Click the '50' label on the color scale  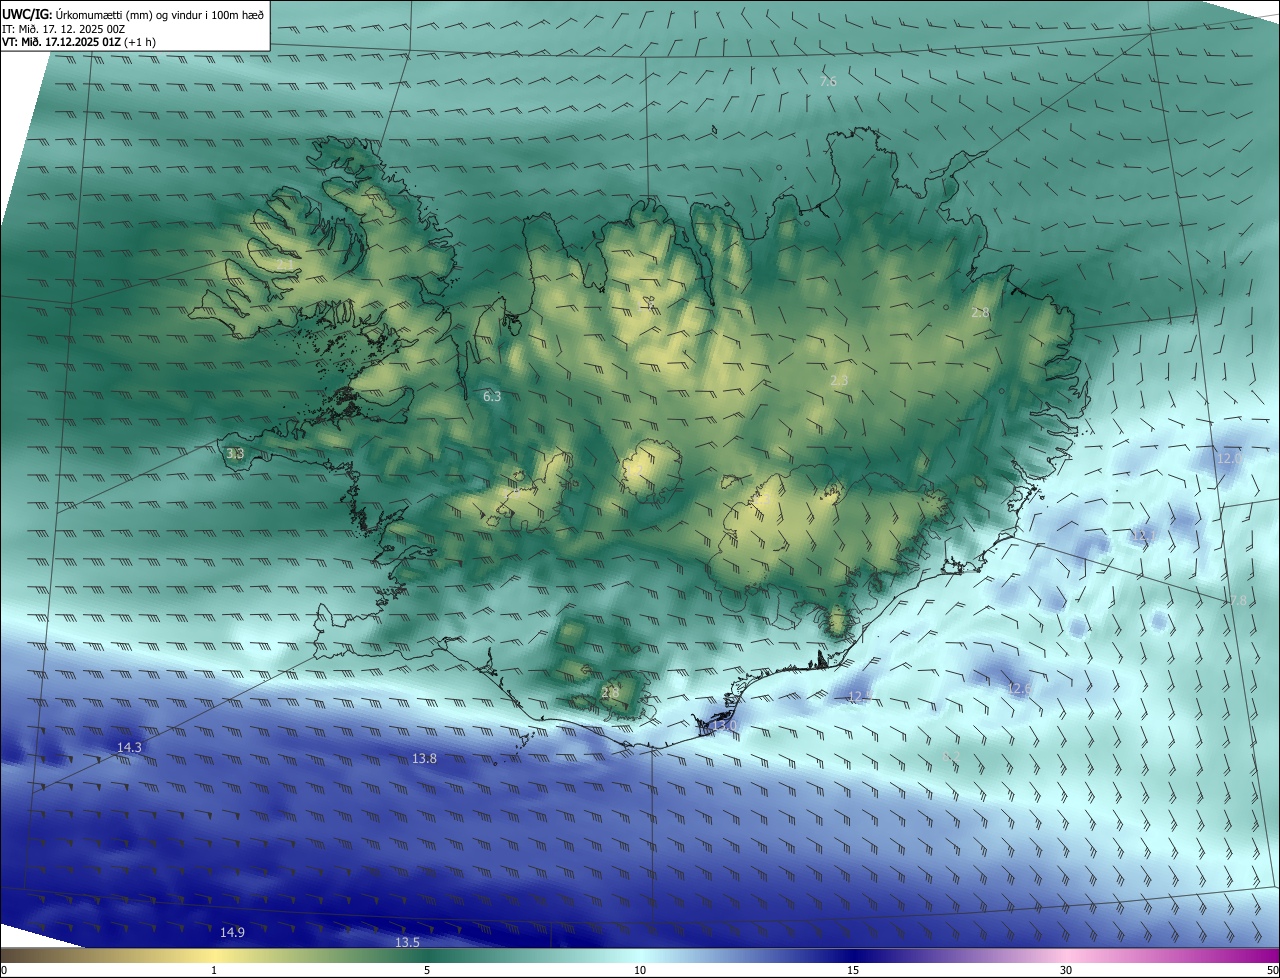(x=1272, y=970)
